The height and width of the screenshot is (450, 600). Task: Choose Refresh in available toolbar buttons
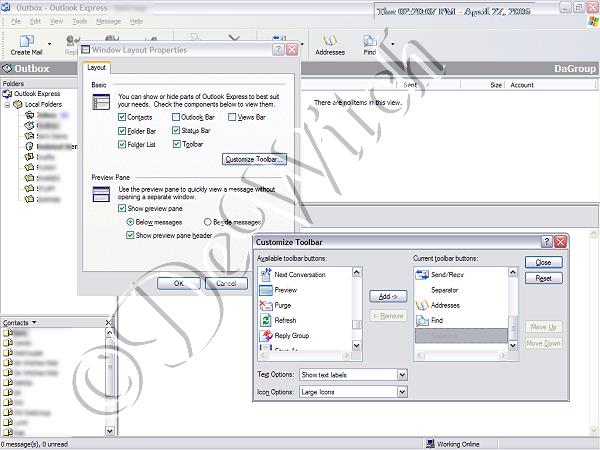tap(285, 320)
